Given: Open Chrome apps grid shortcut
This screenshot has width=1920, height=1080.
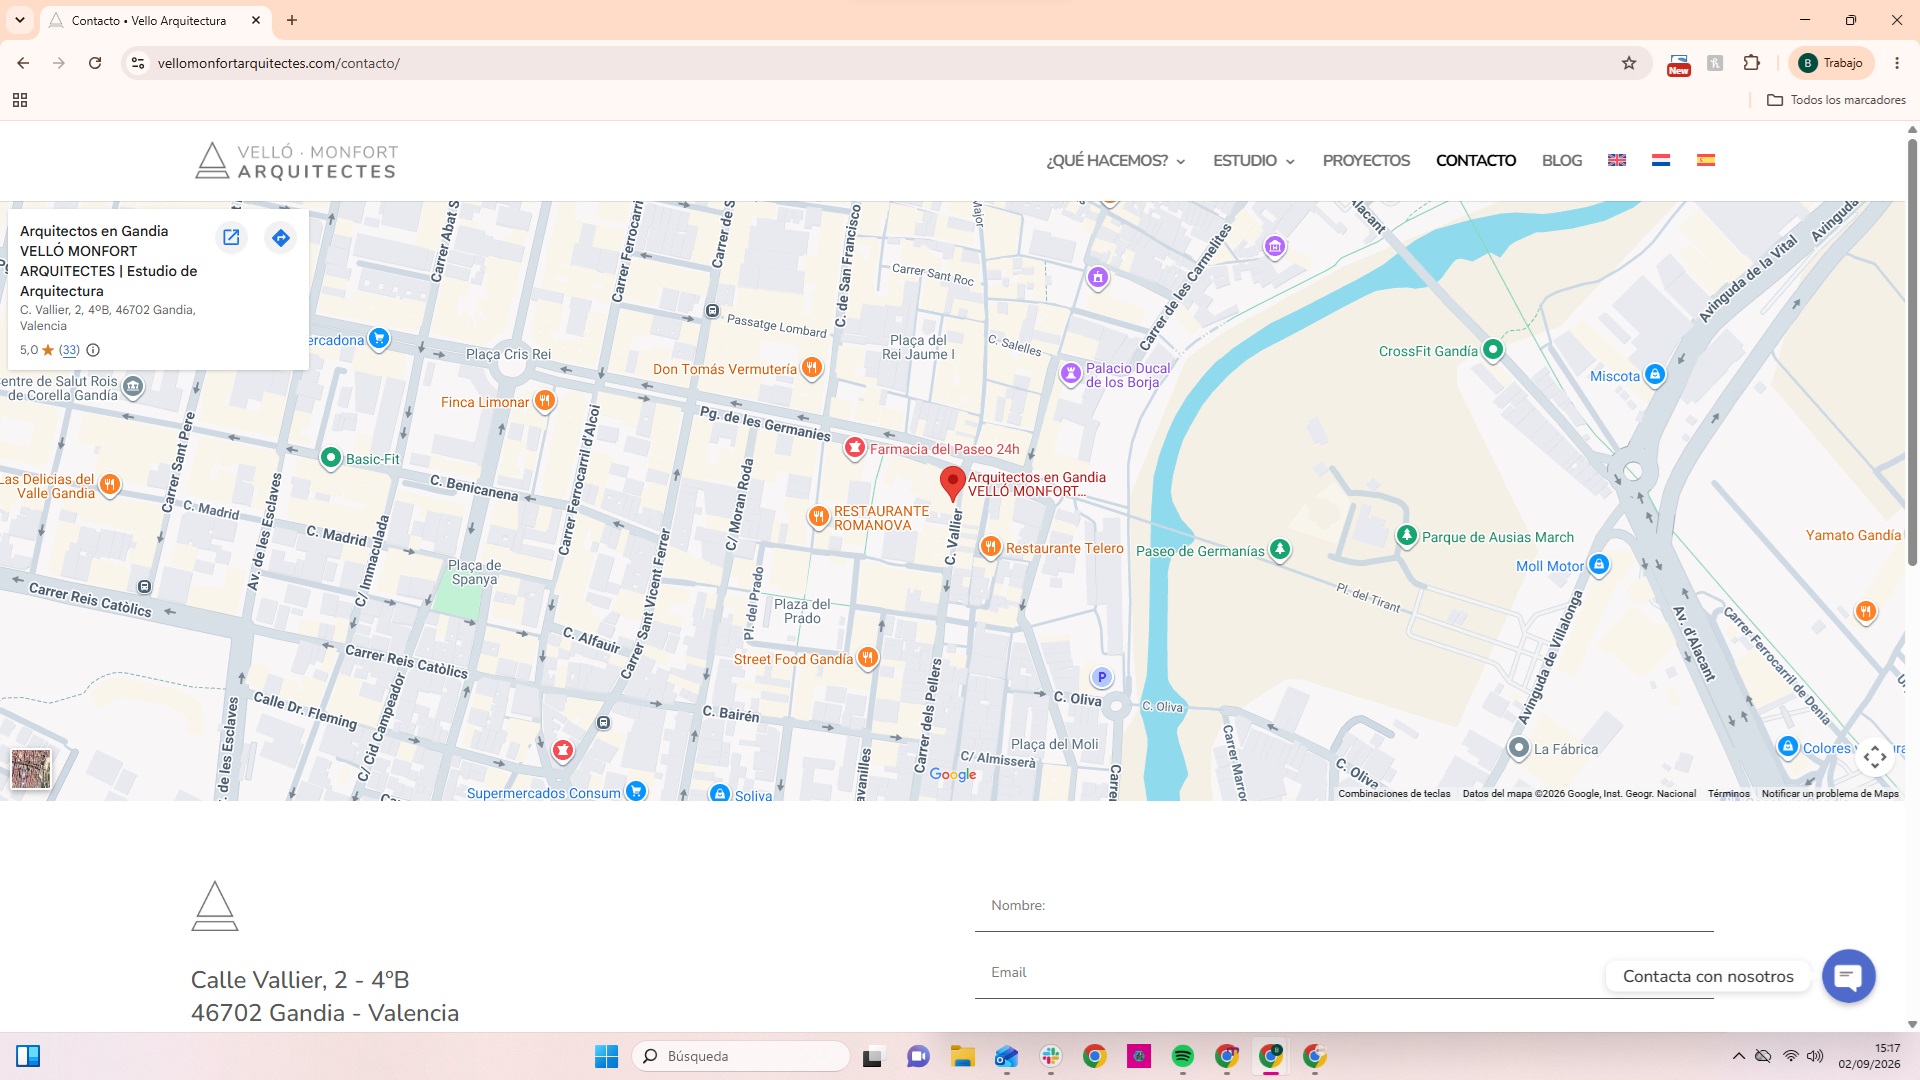Looking at the screenshot, I should click(x=20, y=100).
